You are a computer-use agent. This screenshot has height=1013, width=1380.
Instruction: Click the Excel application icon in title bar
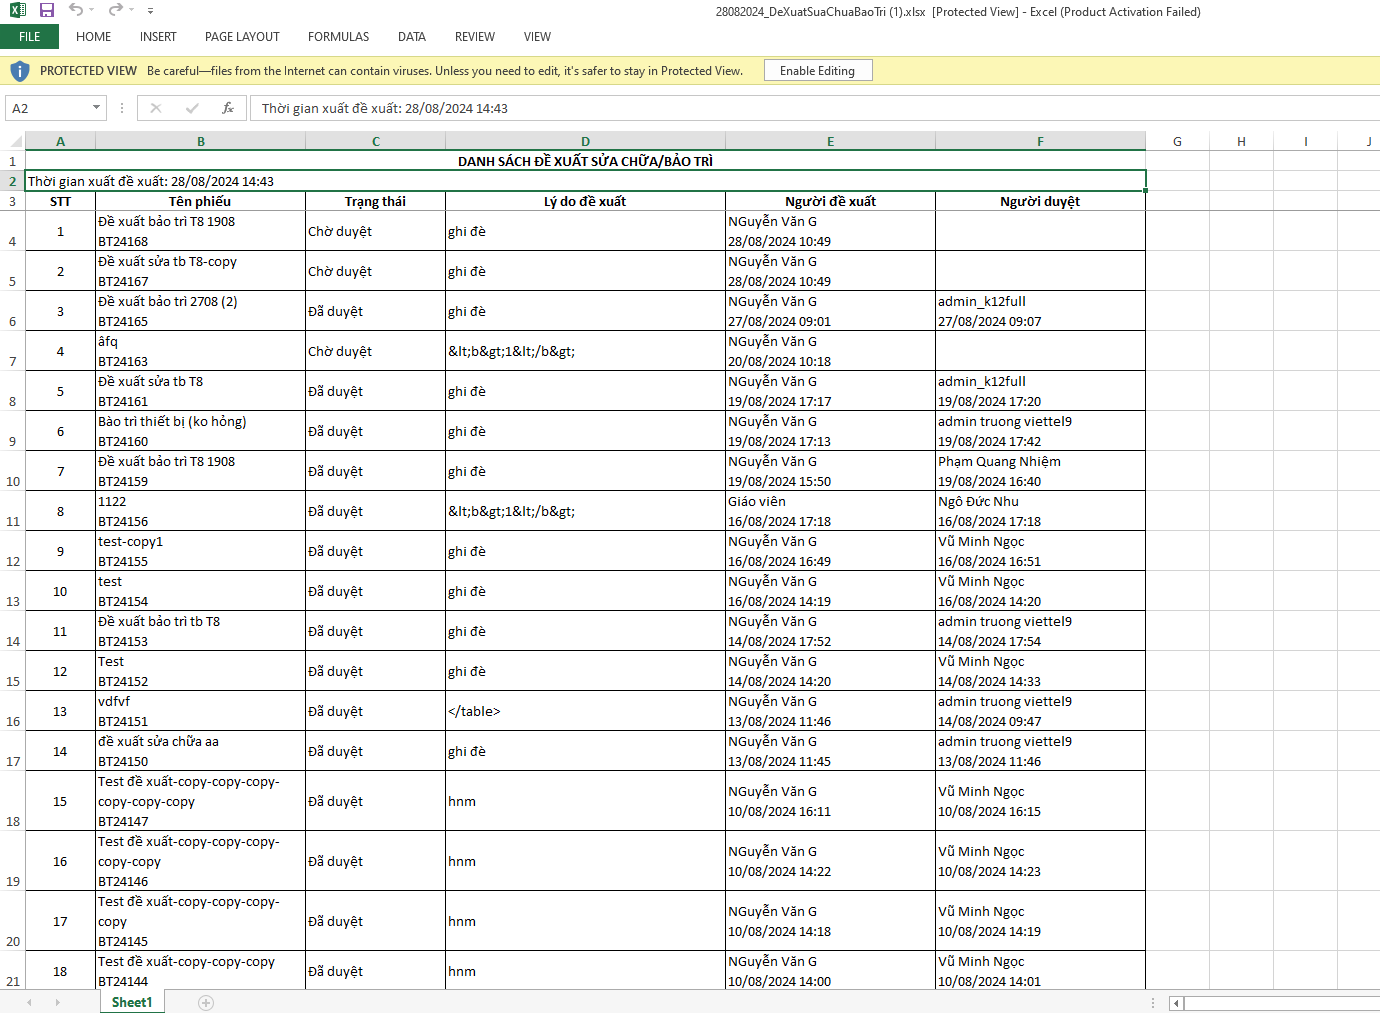pos(18,10)
